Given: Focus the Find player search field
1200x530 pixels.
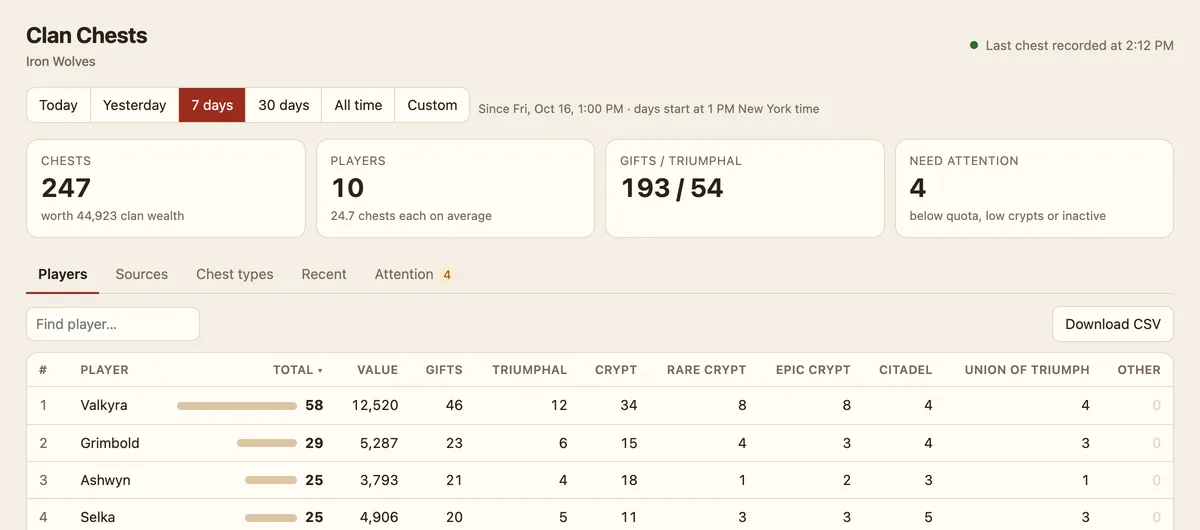Looking at the screenshot, I should coord(113,324).
